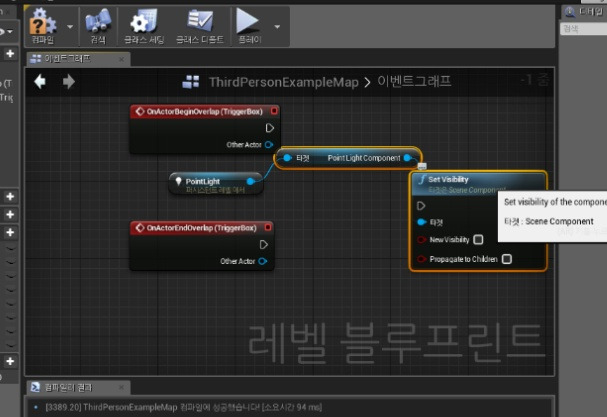
Task: Toggle the New Visibility checkbox
Action: pos(478,240)
